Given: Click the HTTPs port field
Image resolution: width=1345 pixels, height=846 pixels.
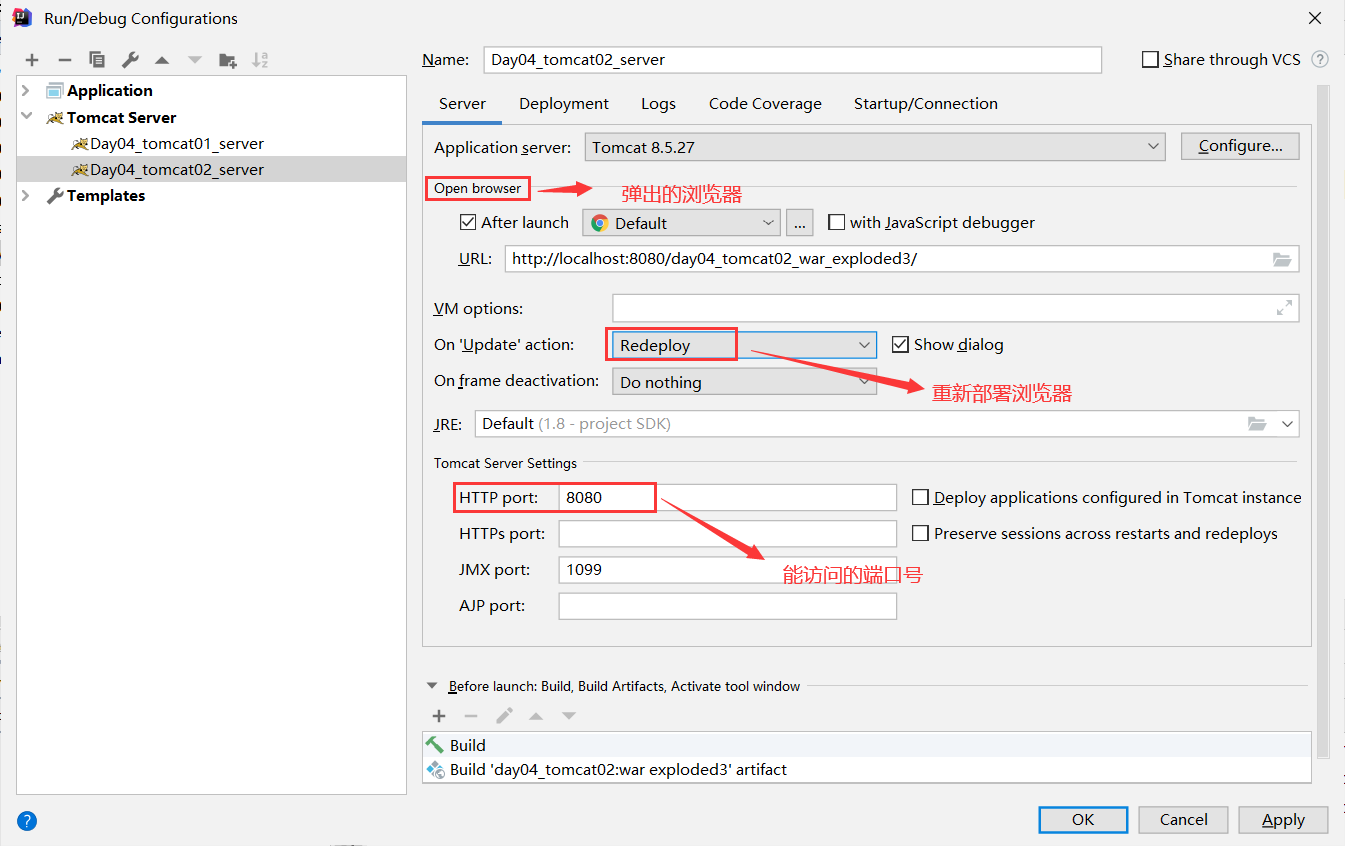Looking at the screenshot, I should click(x=728, y=533).
